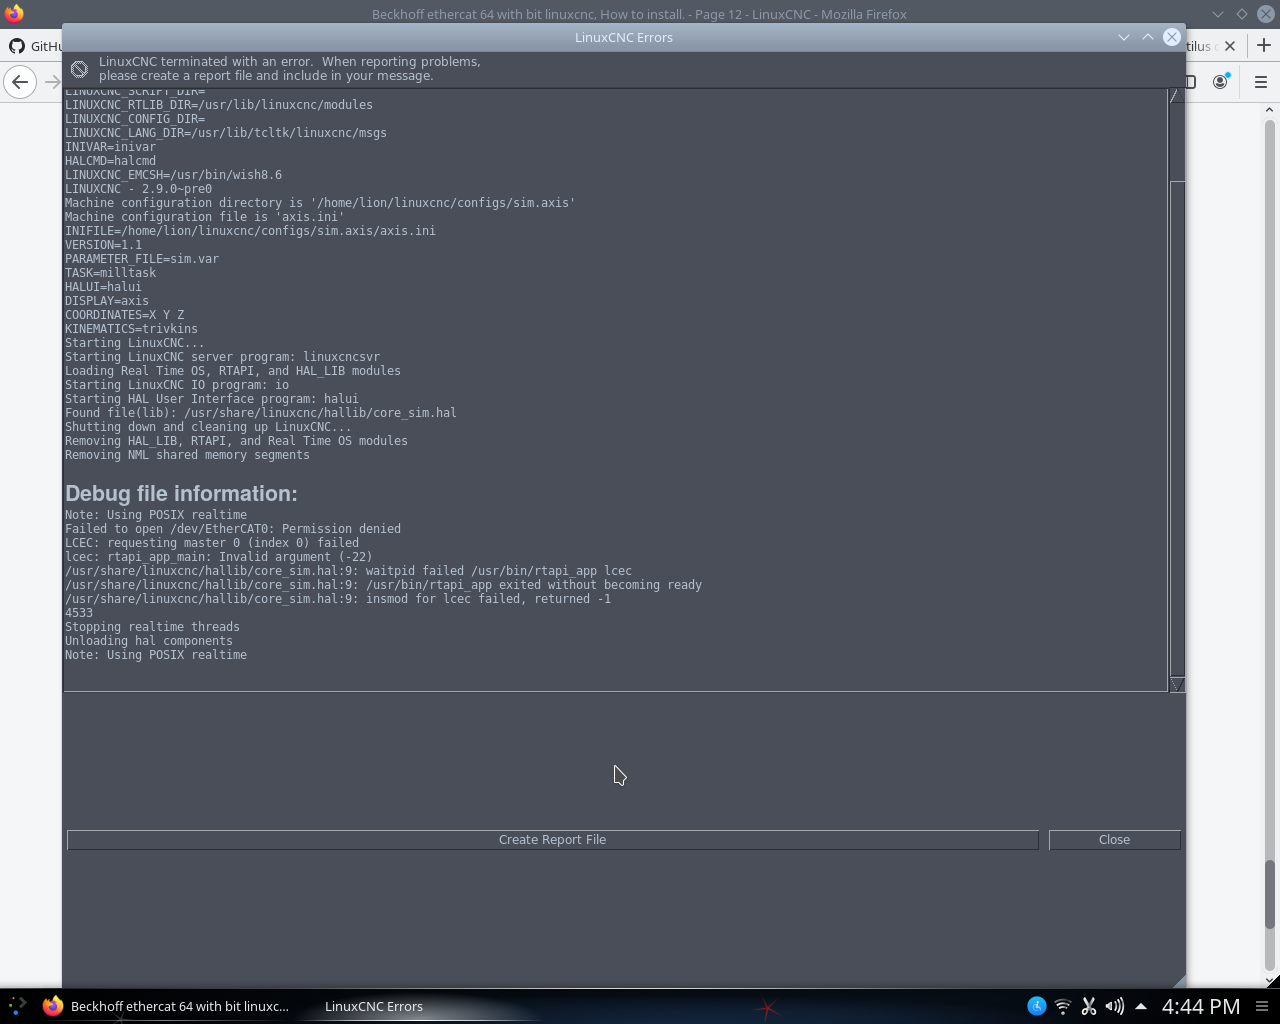Click 'KINEMATICS=trivkins' log line
The width and height of the screenshot is (1280, 1024).
[x=131, y=329]
